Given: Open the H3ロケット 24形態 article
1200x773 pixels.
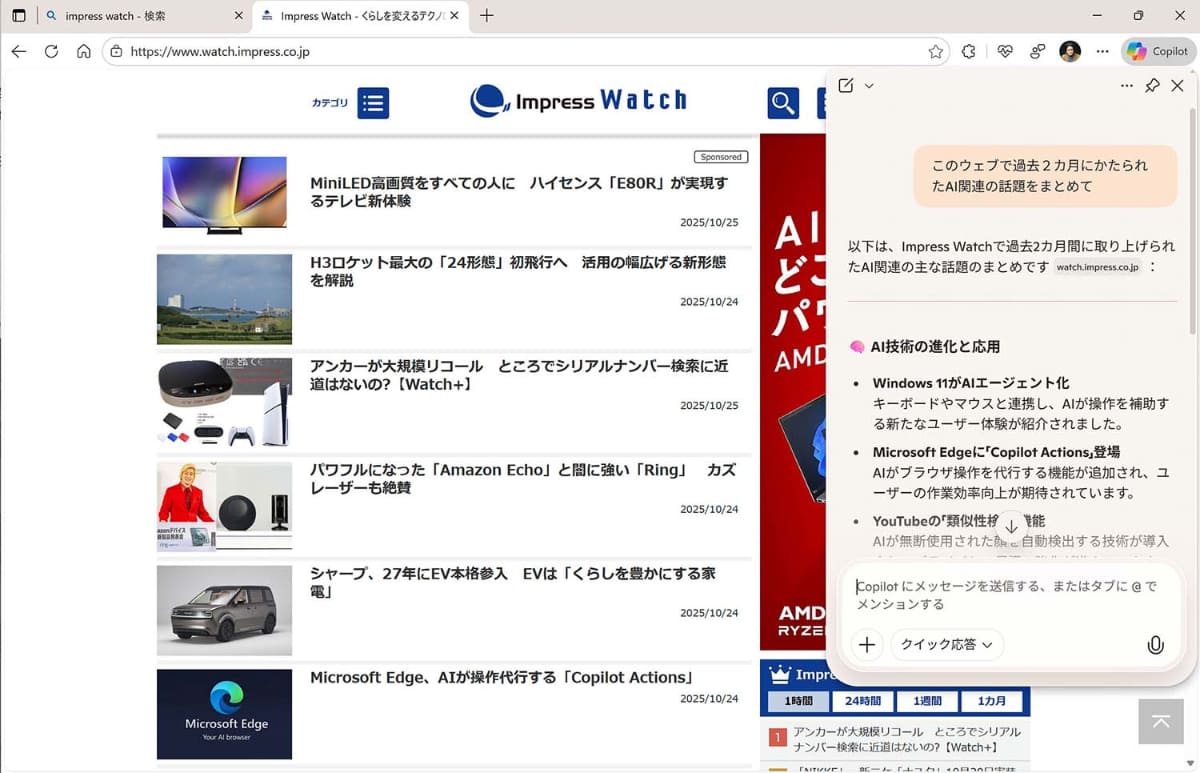Looking at the screenshot, I should (x=518, y=271).
